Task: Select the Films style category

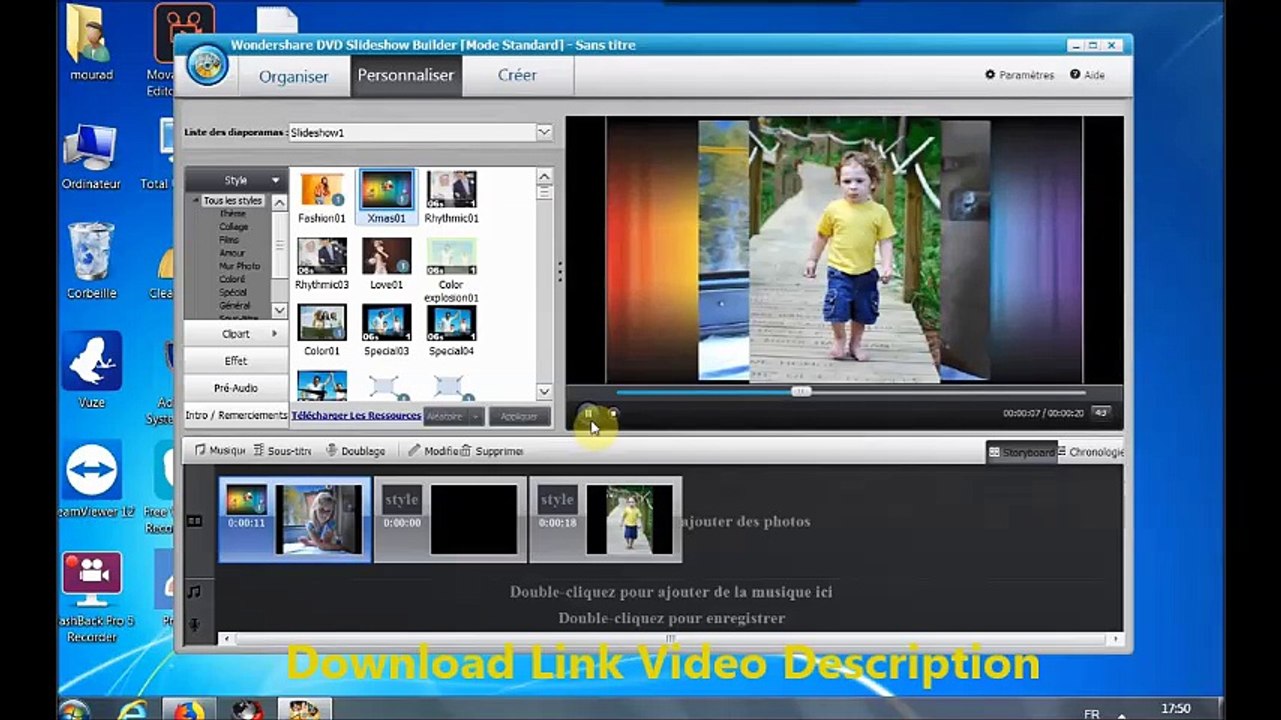Action: [x=230, y=240]
